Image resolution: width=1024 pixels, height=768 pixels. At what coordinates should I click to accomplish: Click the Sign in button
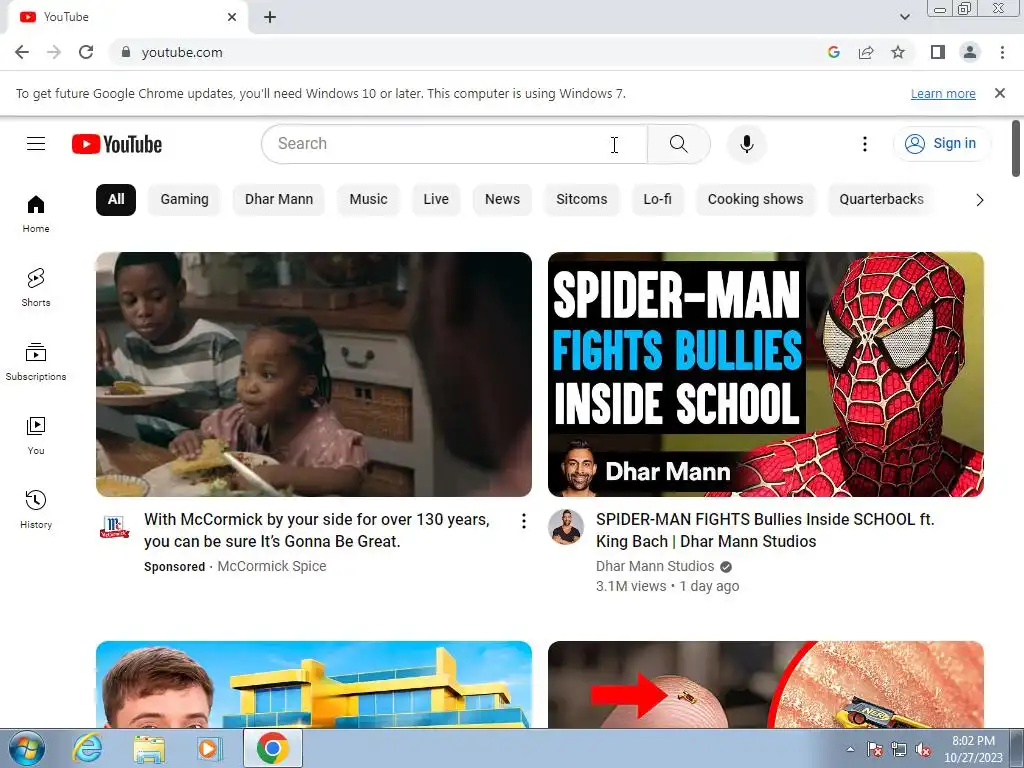point(940,144)
